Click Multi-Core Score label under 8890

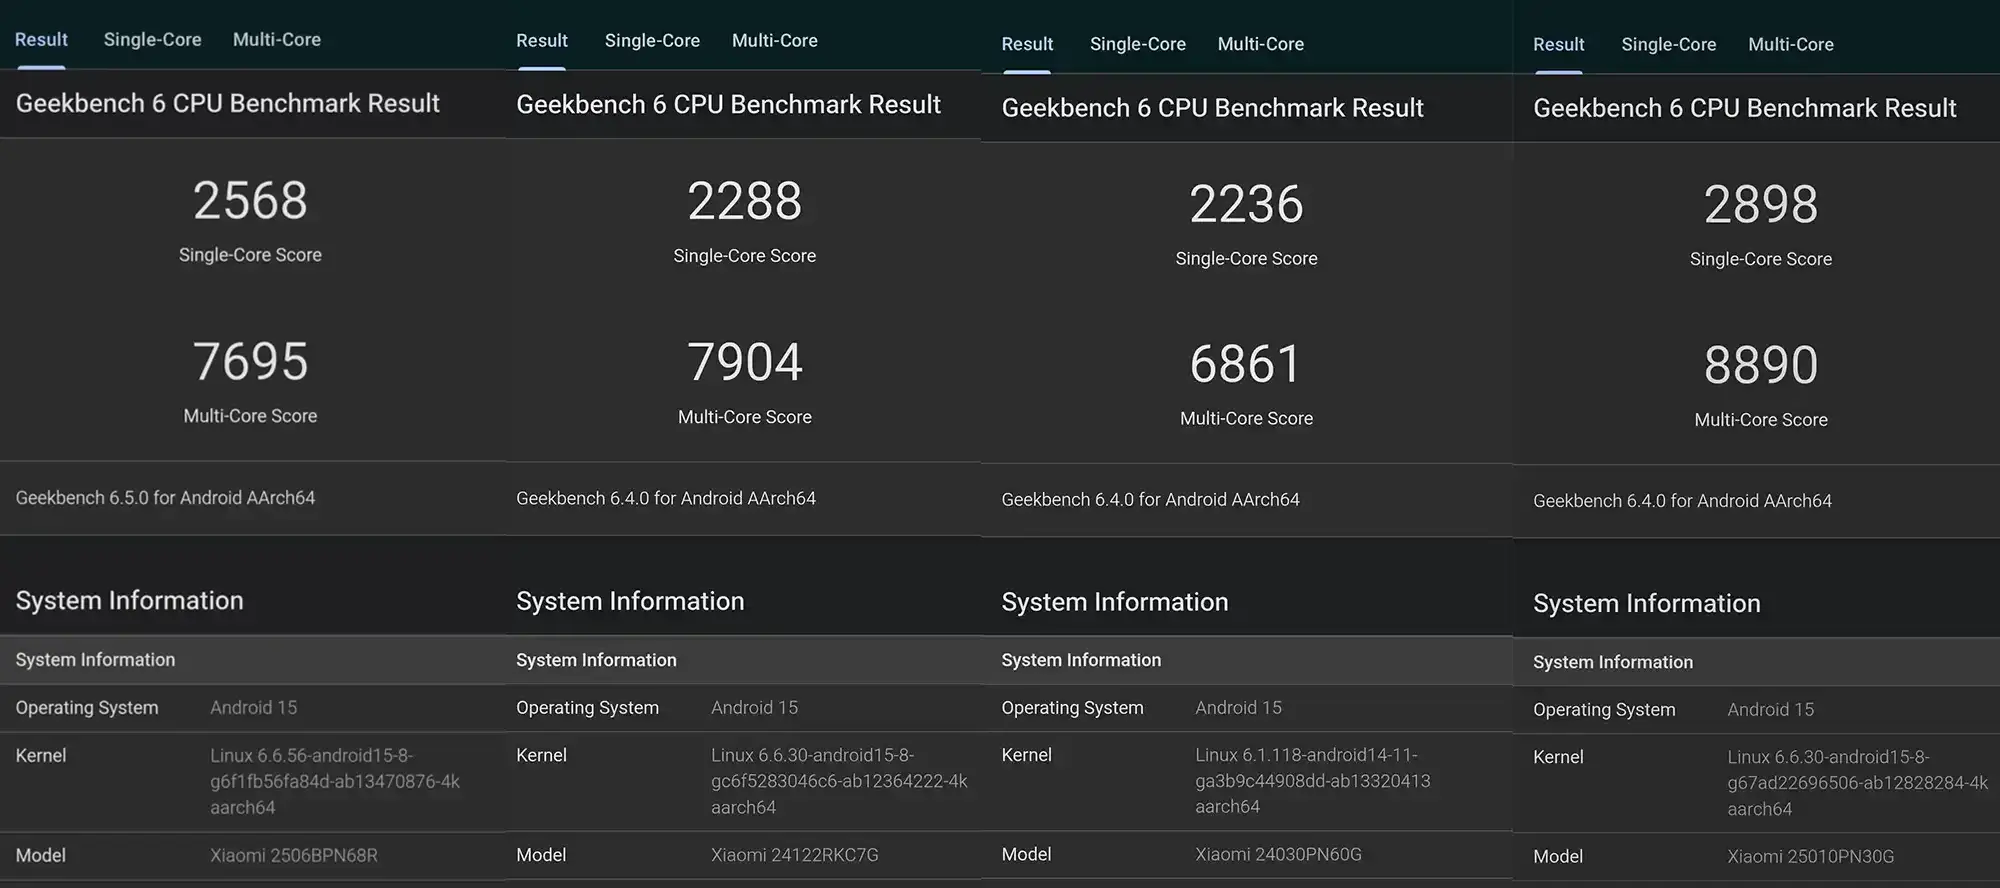pos(1761,420)
